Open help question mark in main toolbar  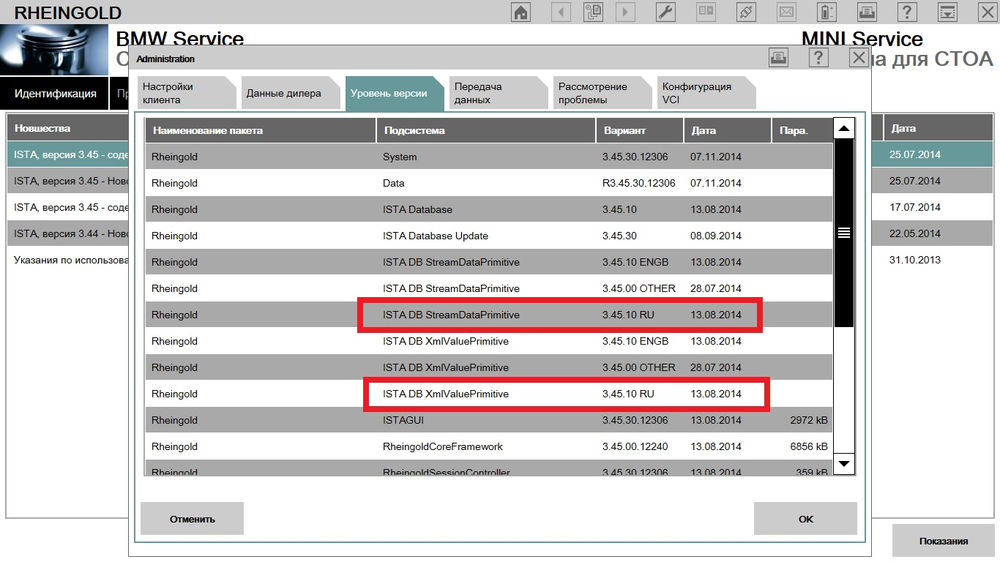(907, 12)
